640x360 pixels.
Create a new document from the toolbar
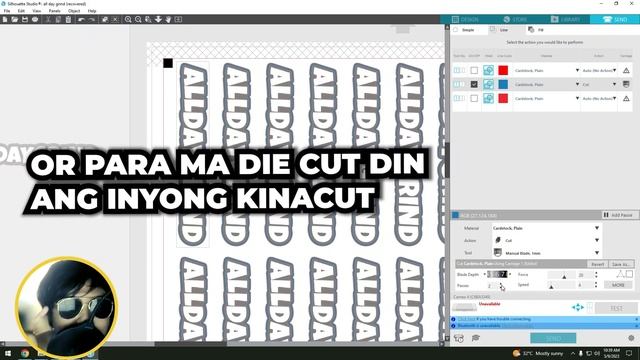(5, 19)
